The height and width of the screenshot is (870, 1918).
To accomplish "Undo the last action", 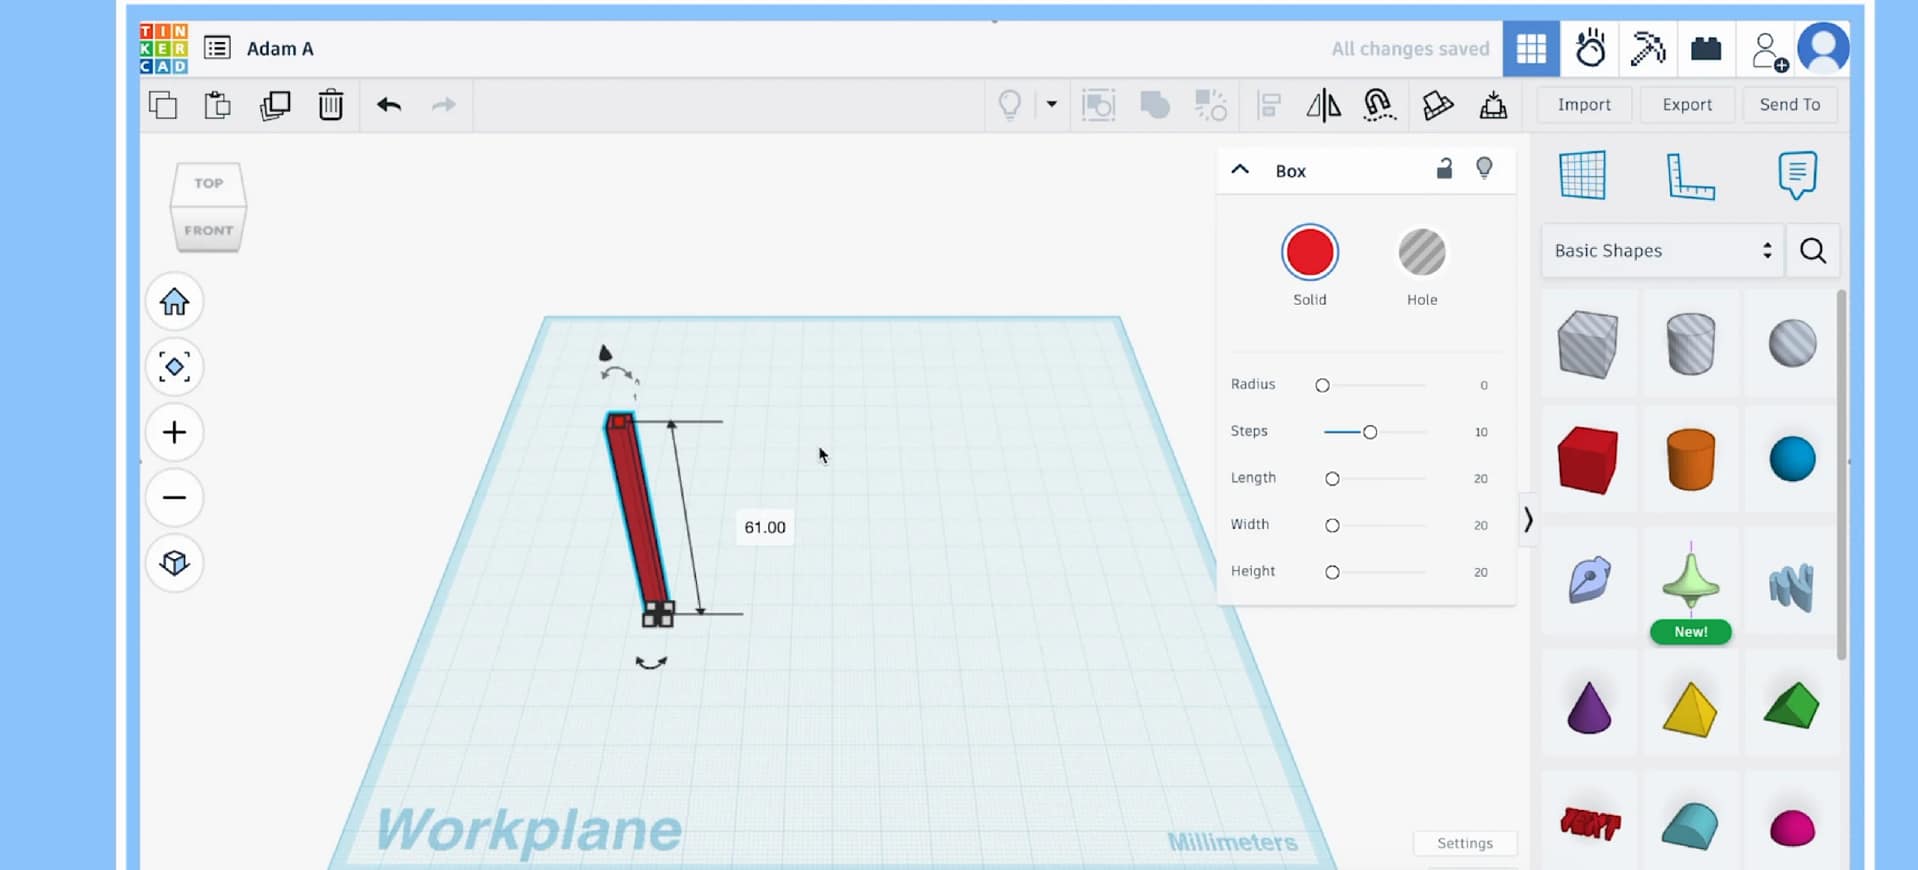I will click(389, 104).
